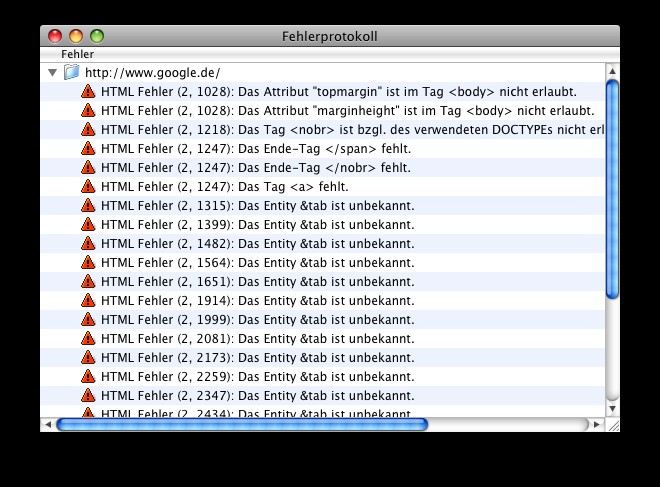Zoom the Fehlerprotokoll window with green button
This screenshot has width=660, height=487.
point(97,36)
